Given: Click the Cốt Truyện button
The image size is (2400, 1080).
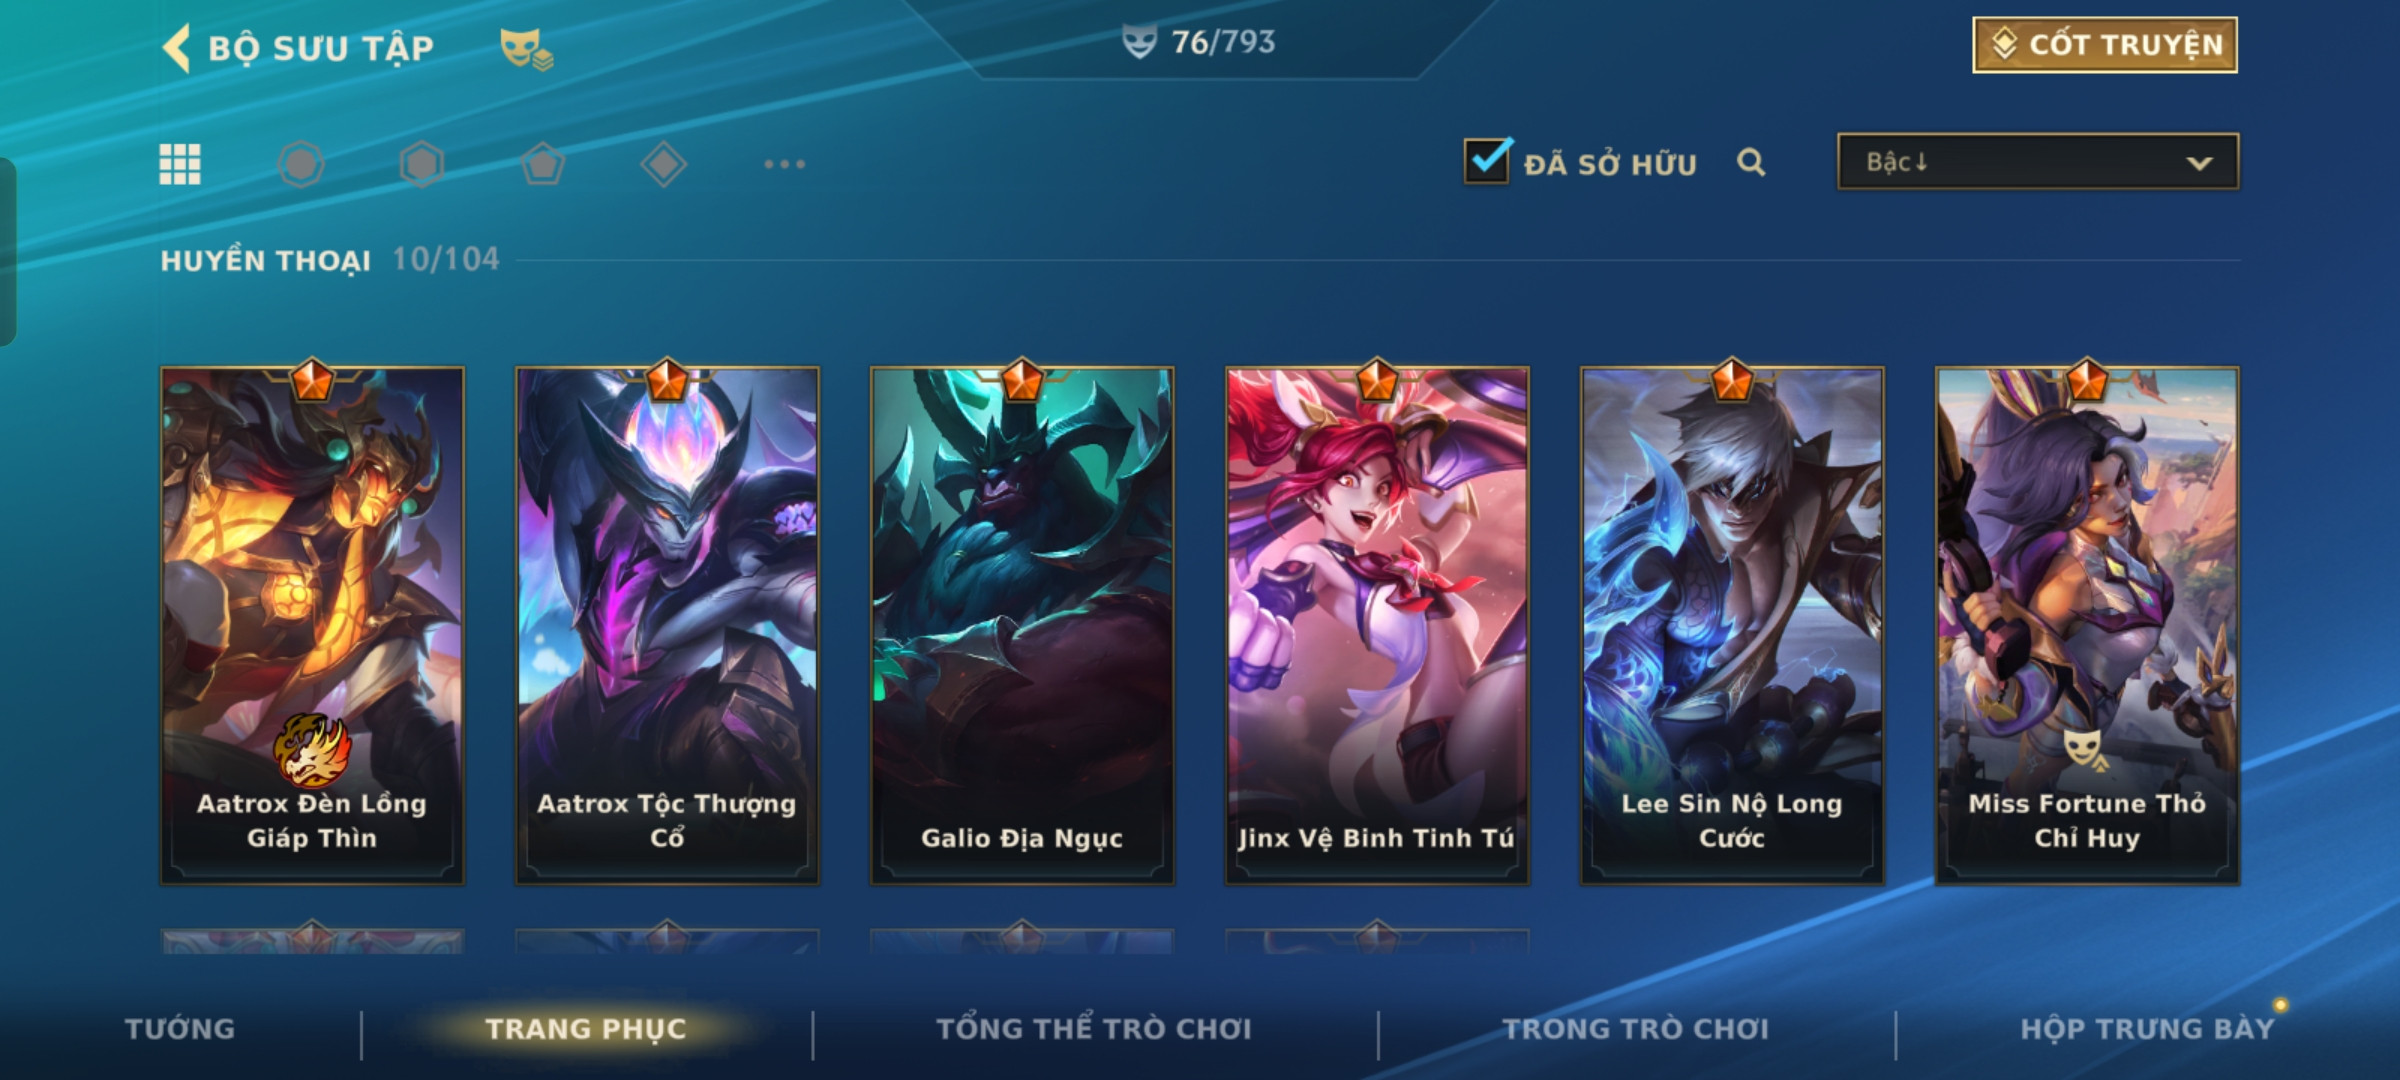Looking at the screenshot, I should (x=2105, y=45).
